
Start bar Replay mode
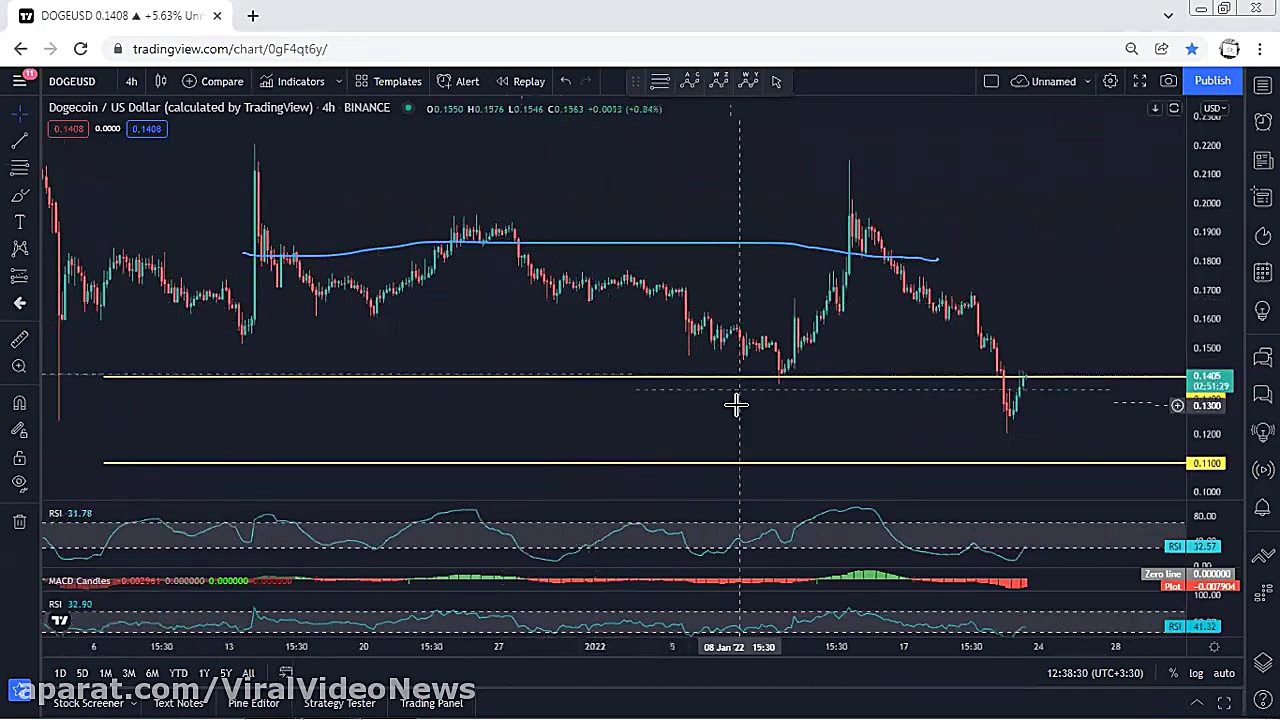520,81
